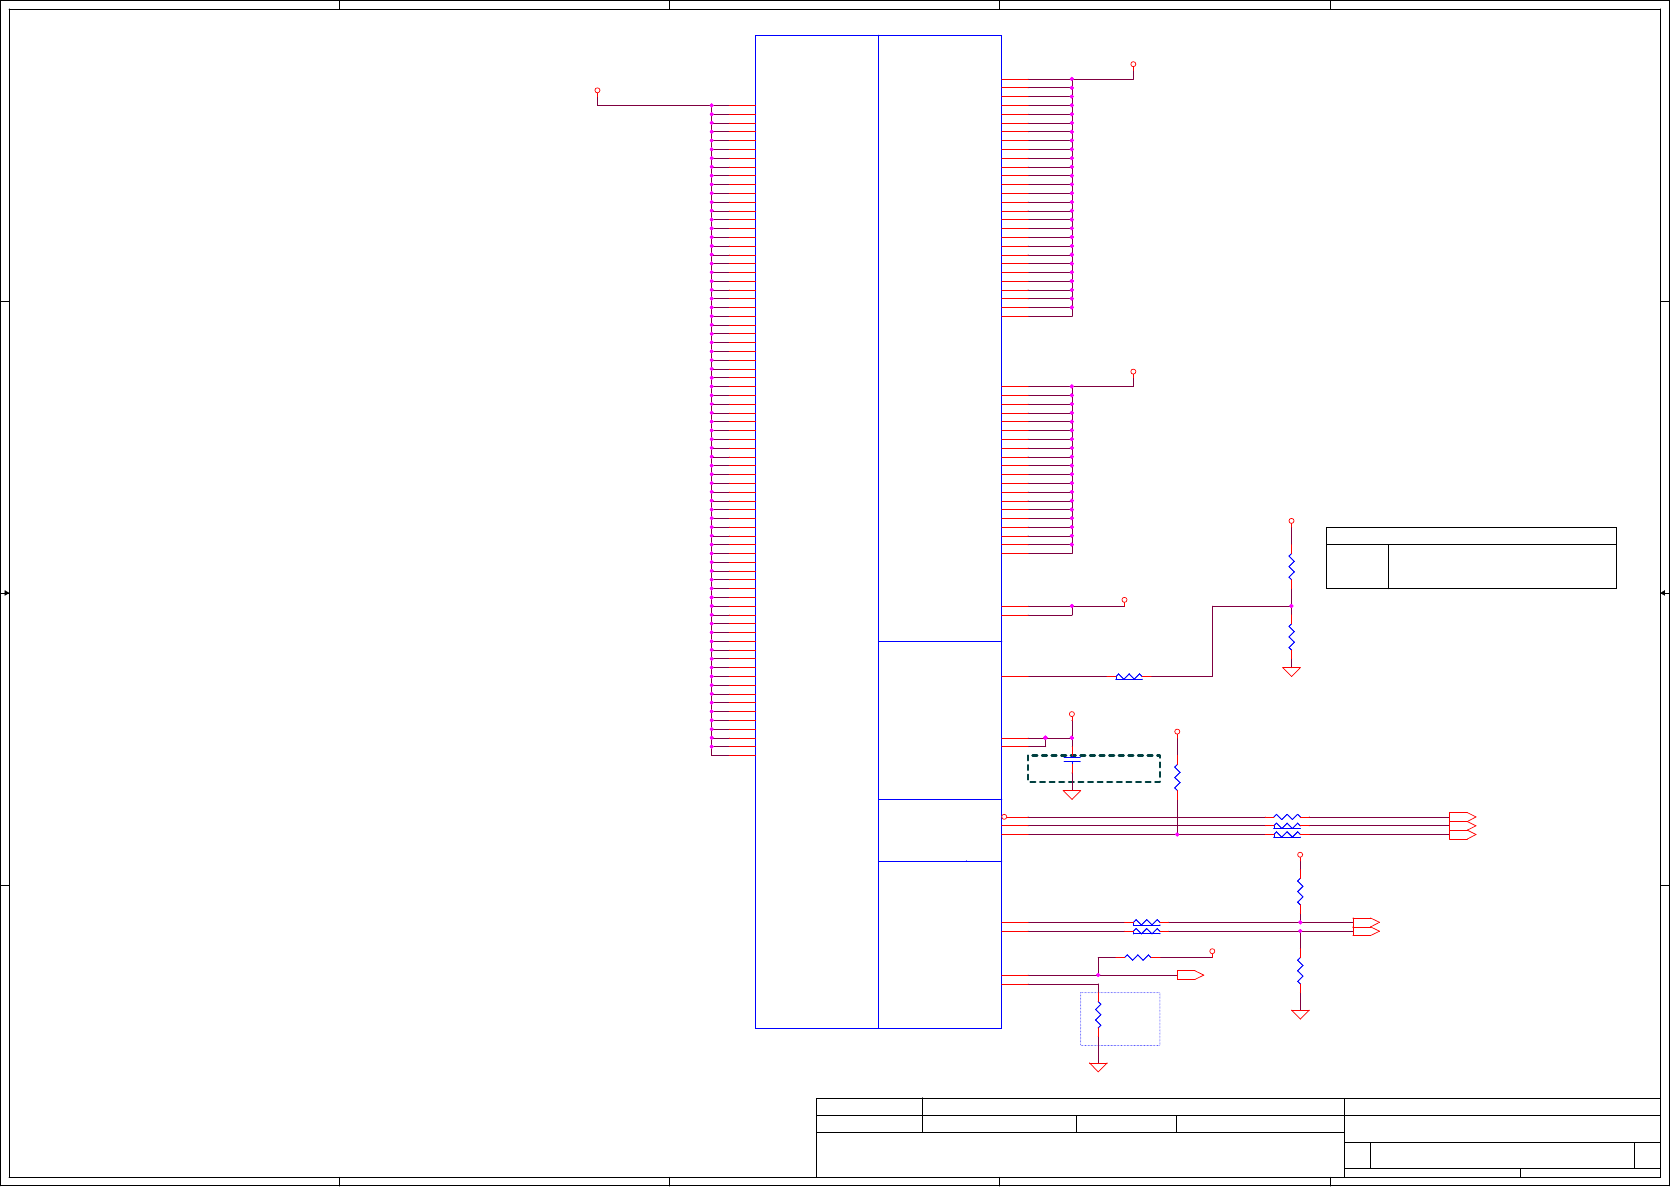Select the series resistor feeding the voltage divider
1670x1187 pixels.
coord(1129,677)
